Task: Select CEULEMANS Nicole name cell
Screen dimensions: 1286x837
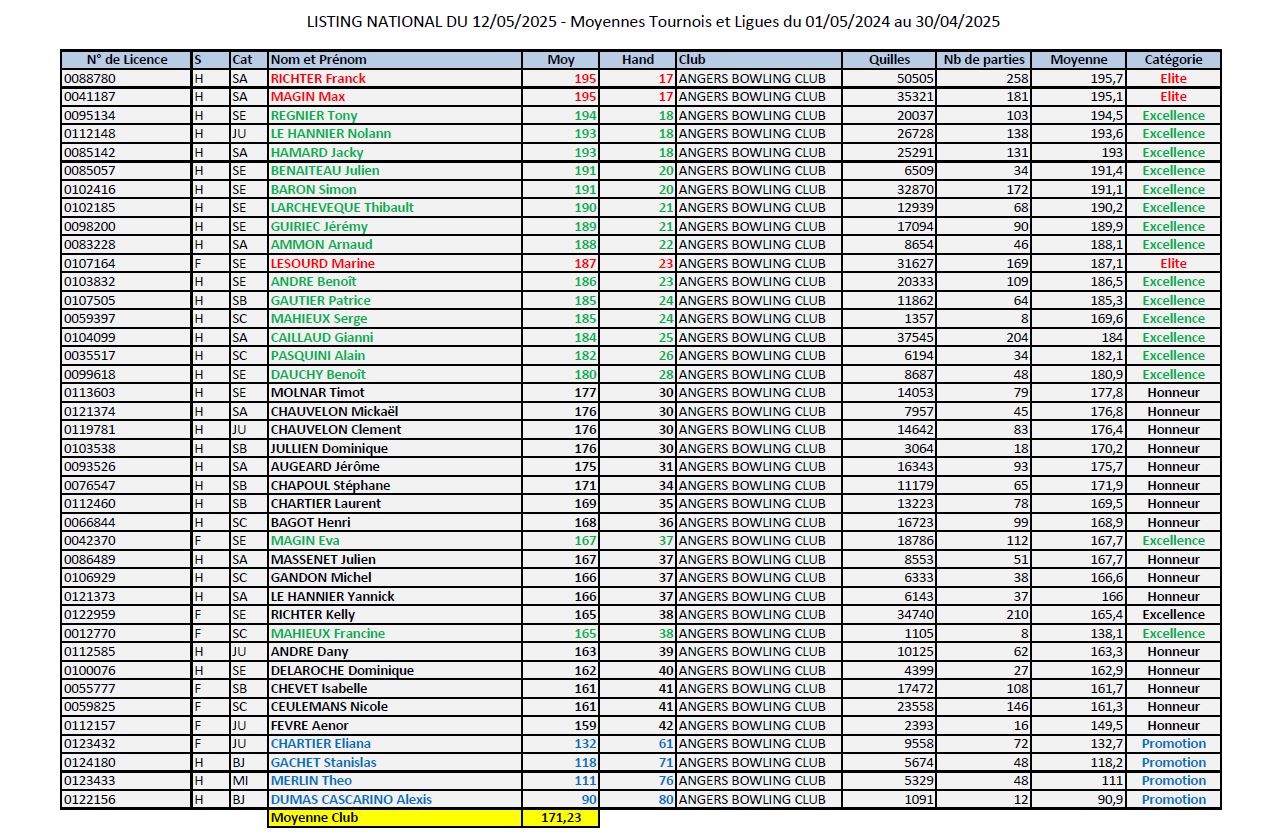Action: point(395,706)
